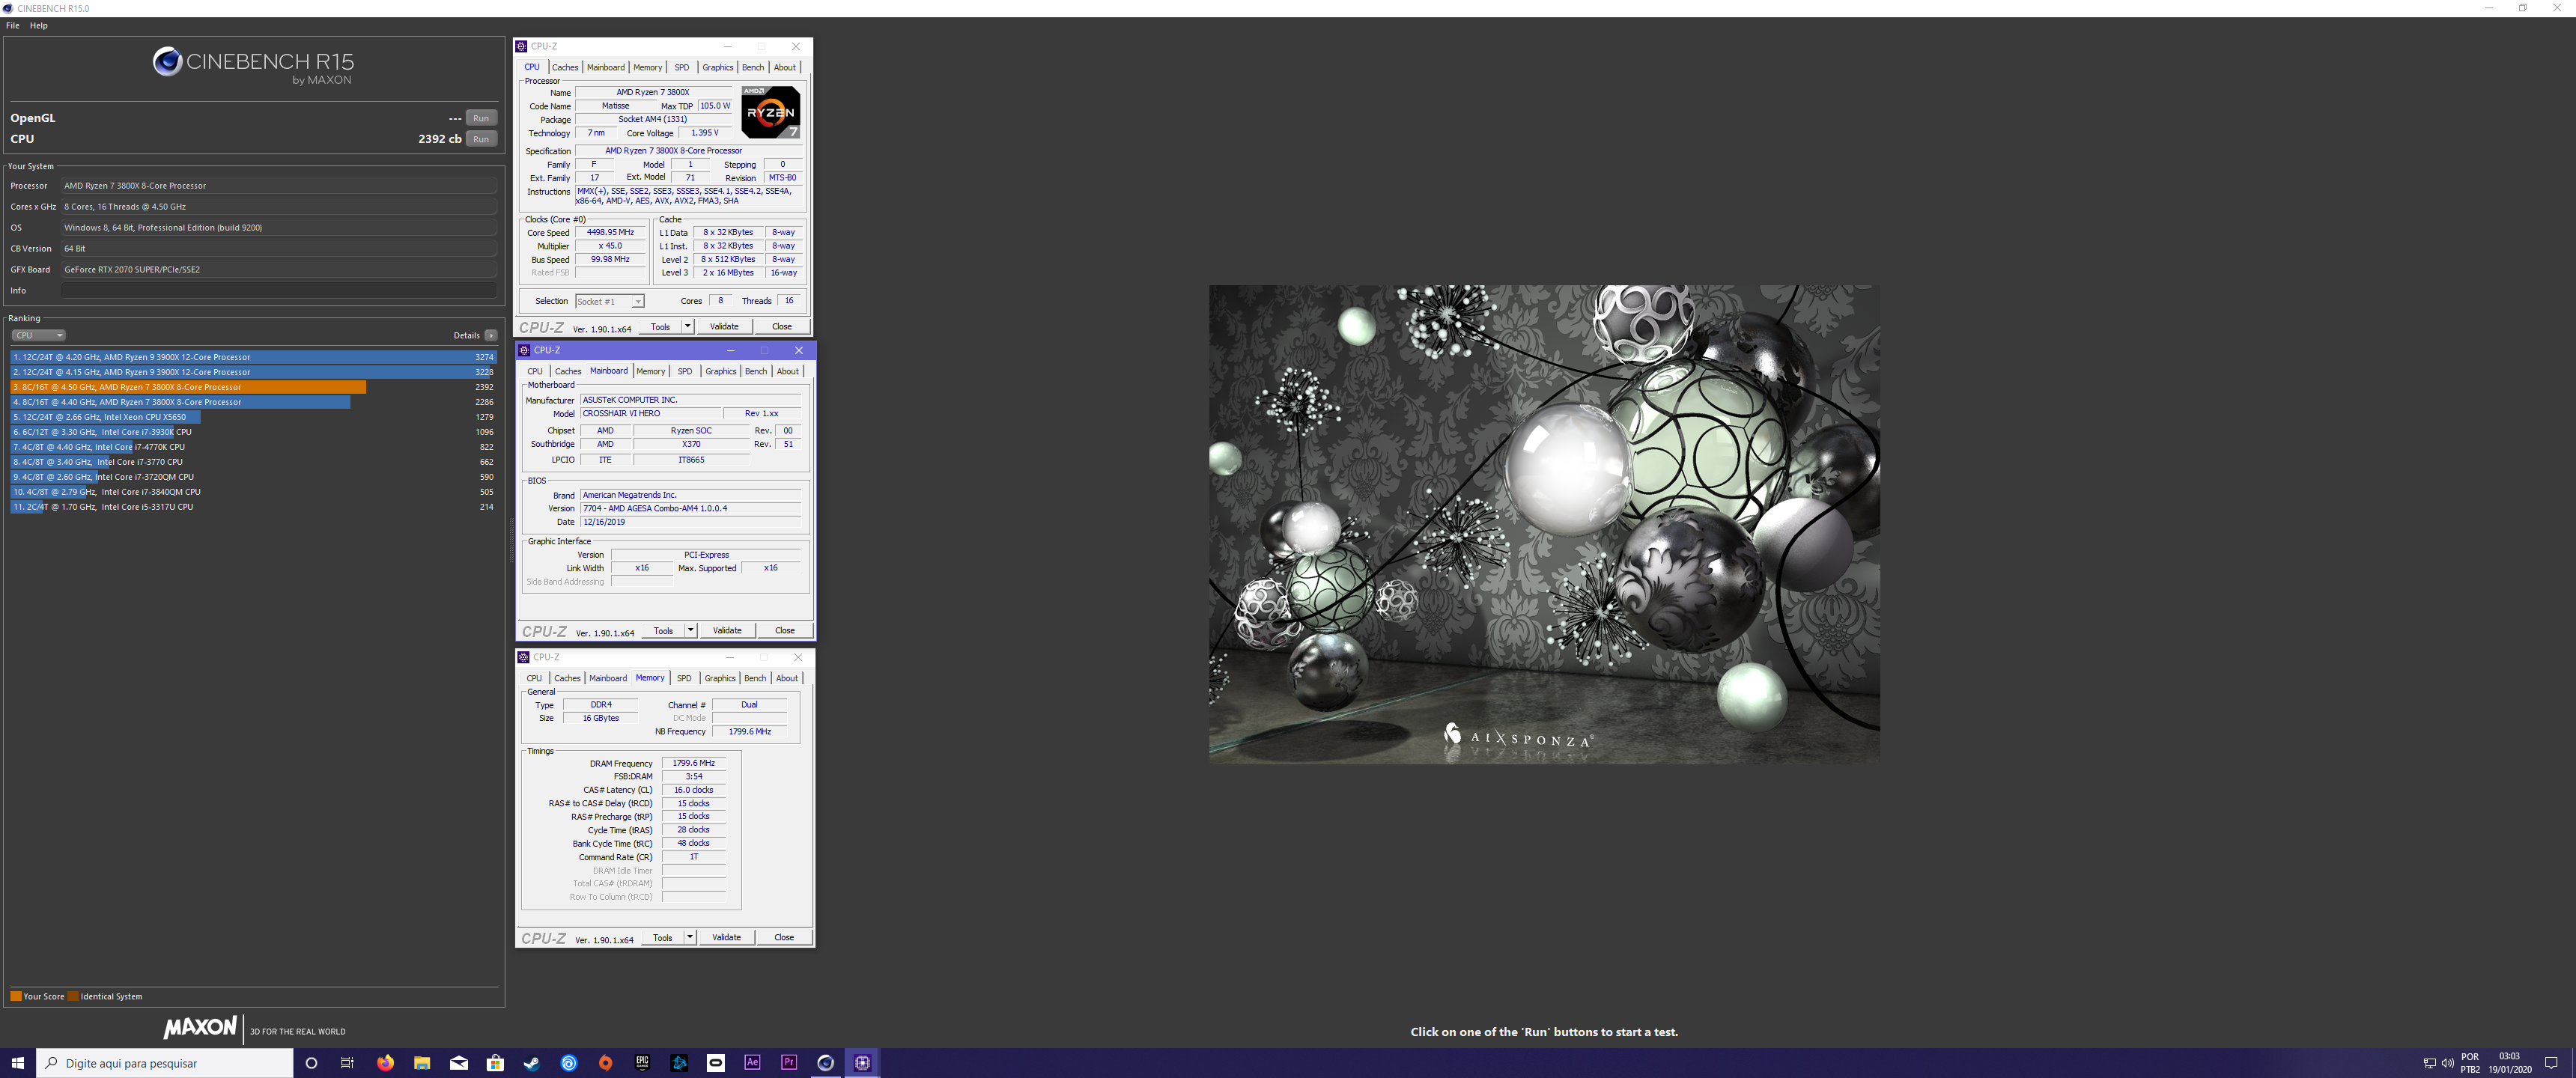The height and width of the screenshot is (1078, 2576).
Task: Open Adobe Premiere Pro from the taskbar
Action: (x=789, y=1063)
